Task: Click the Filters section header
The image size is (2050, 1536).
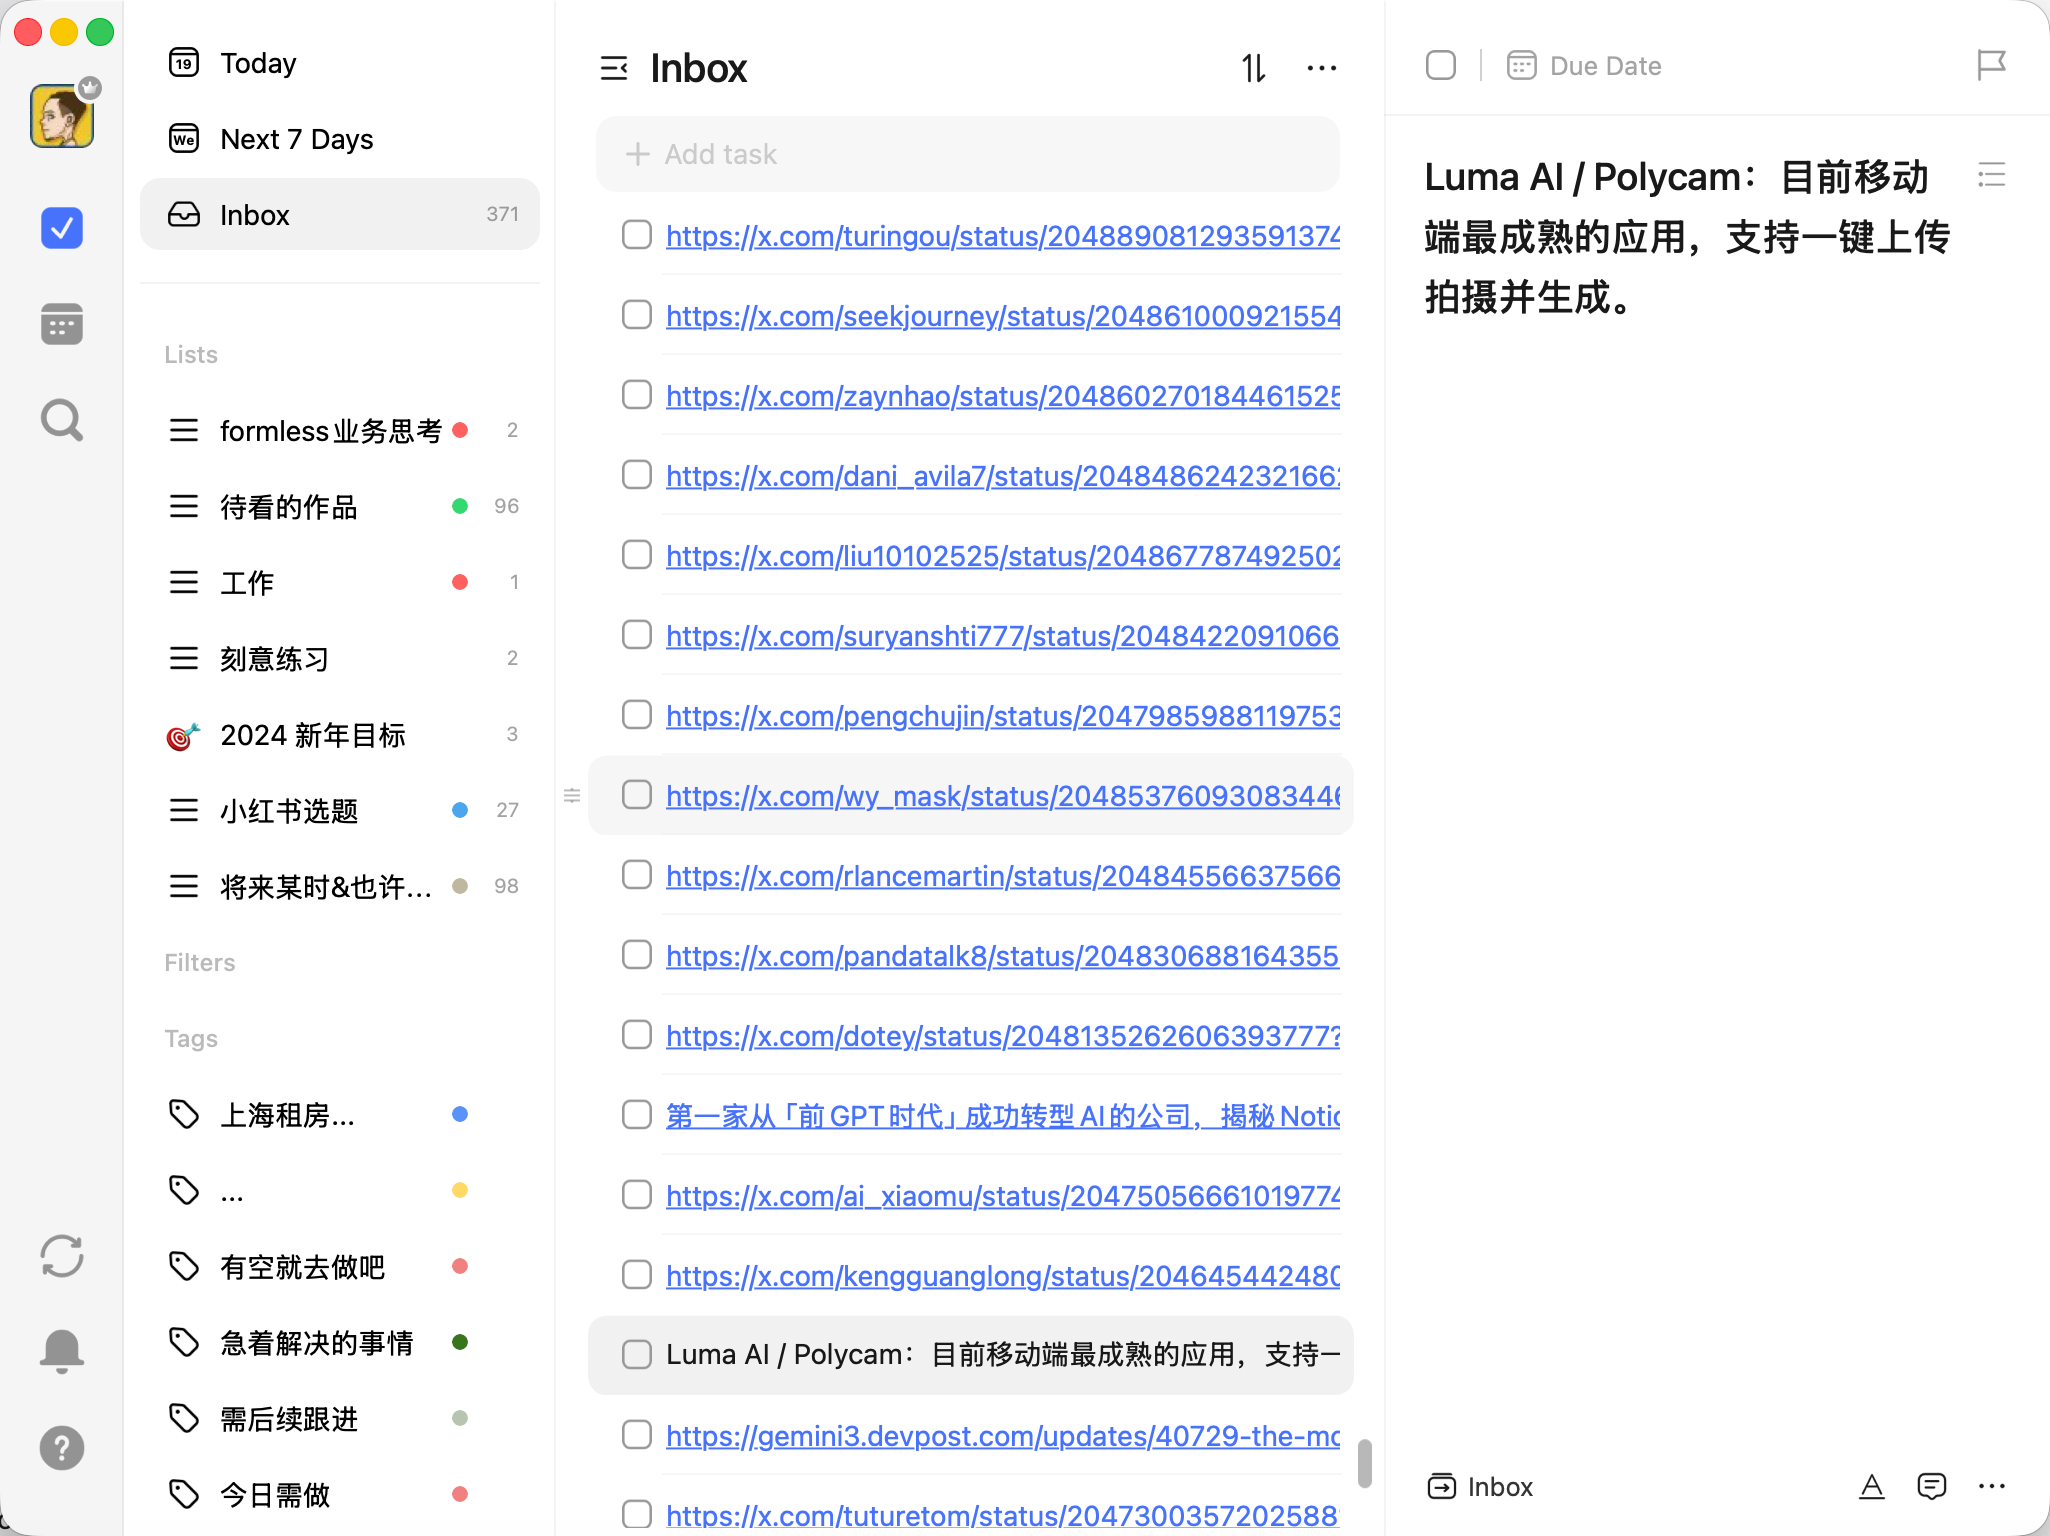Action: (200, 962)
